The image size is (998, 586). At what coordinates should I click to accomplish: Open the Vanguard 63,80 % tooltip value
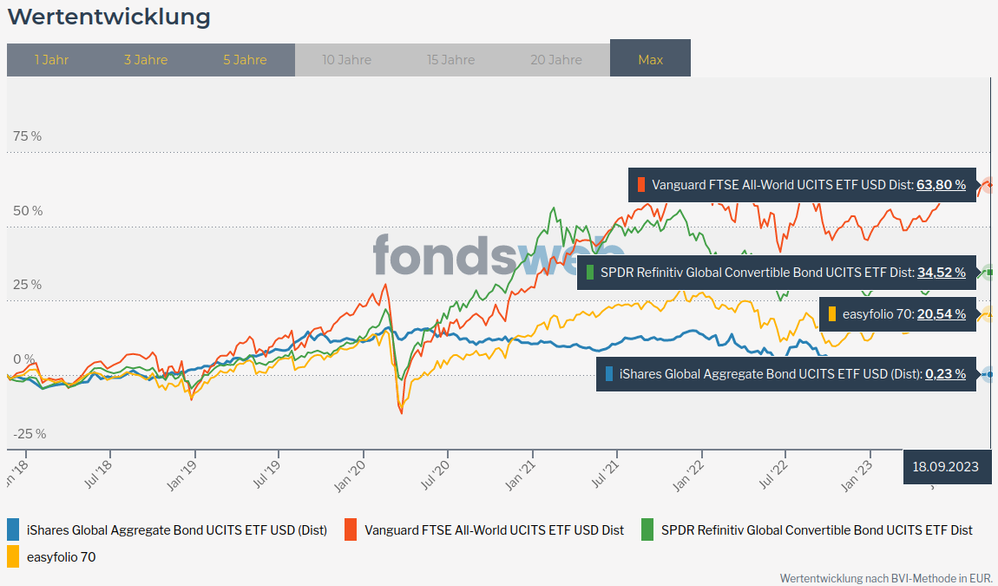[x=941, y=185]
